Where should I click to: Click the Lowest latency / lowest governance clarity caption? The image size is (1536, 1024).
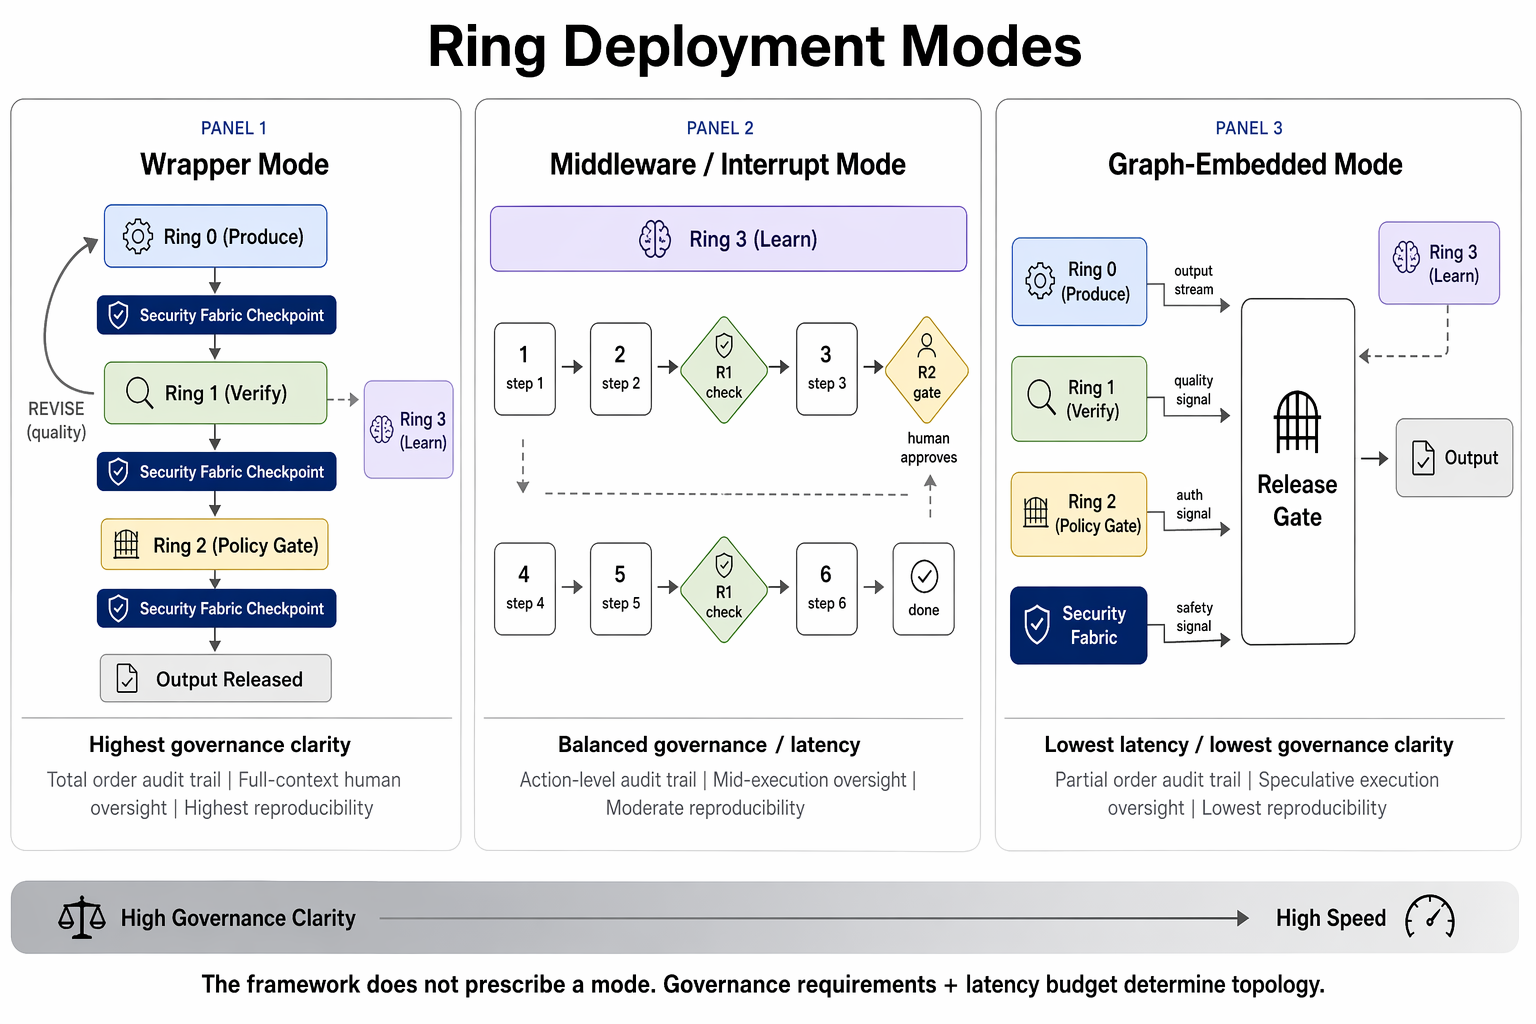pos(1249,745)
